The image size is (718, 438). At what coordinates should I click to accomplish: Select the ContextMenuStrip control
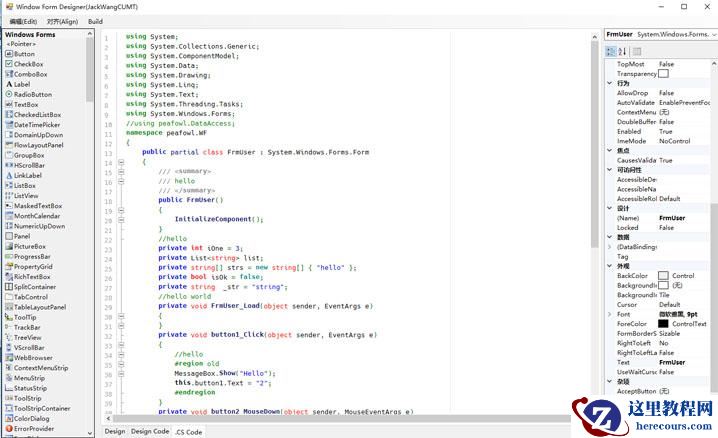[x=36, y=368]
